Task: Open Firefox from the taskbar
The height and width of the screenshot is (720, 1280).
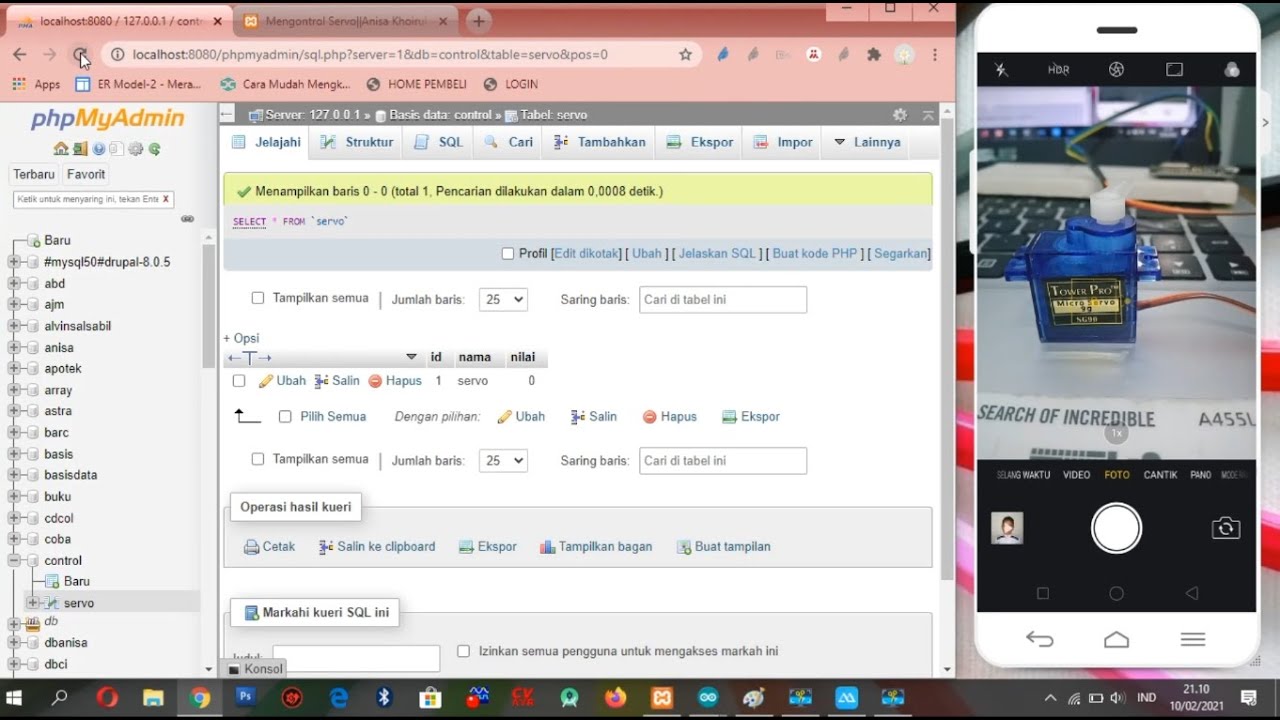Action: click(x=616, y=698)
